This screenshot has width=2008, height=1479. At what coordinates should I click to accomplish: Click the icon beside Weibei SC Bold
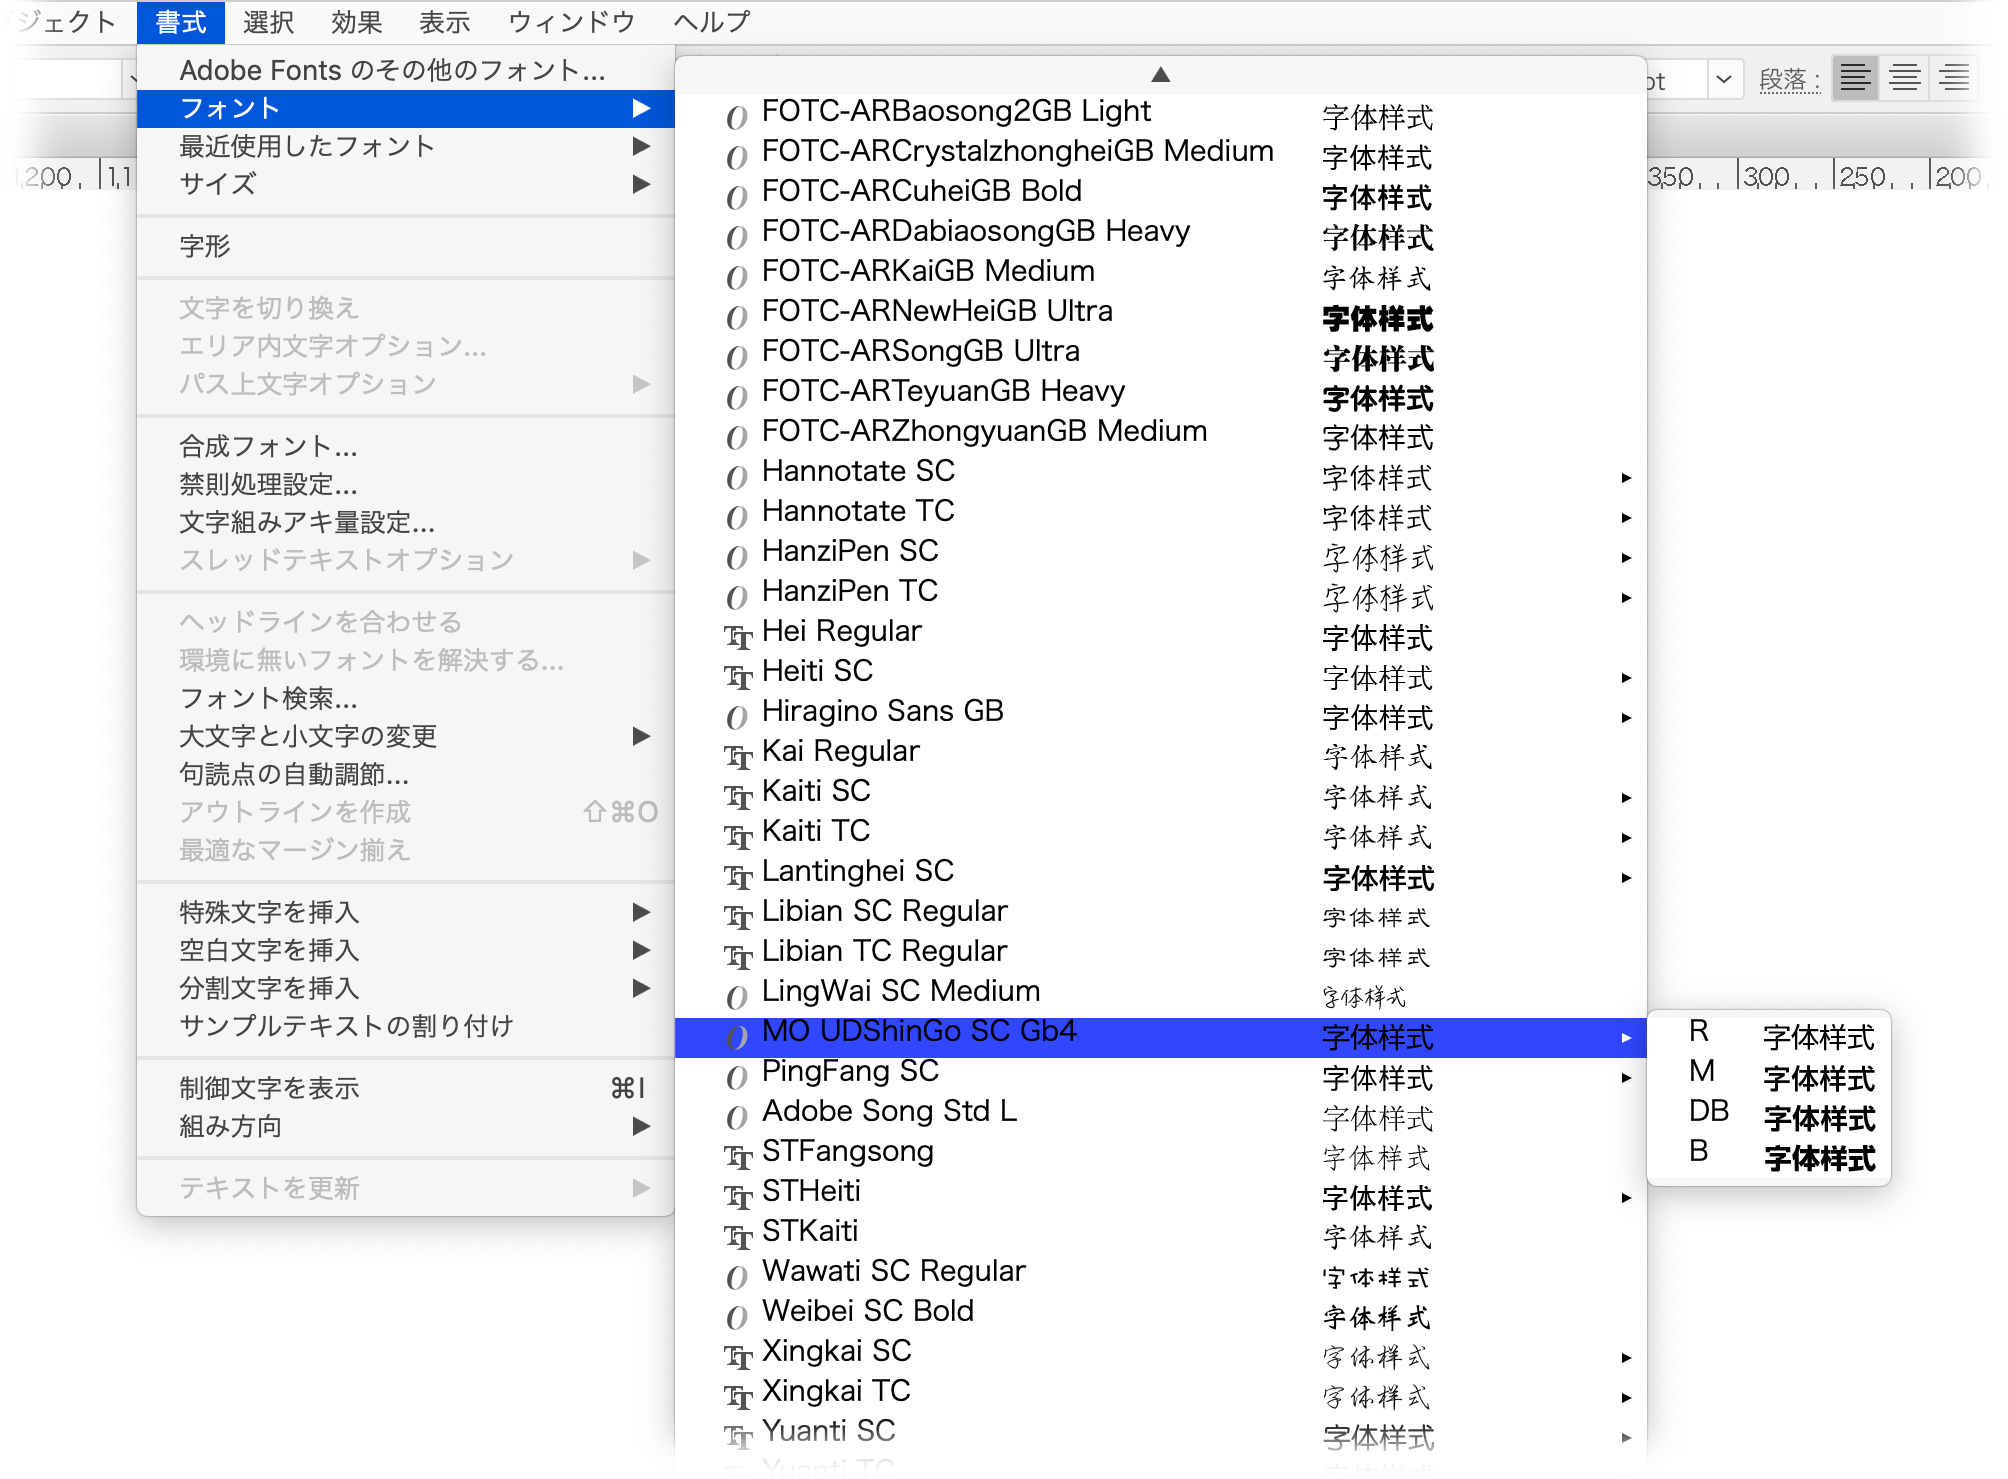(737, 1316)
